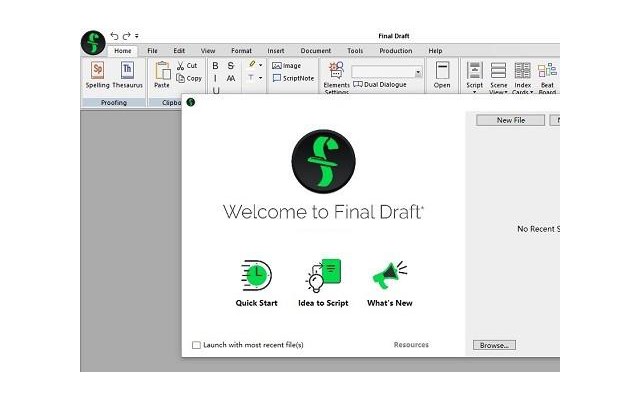Viewport: 640px width, 400px height.
Task: Open the Insert menu
Action: pos(276,51)
